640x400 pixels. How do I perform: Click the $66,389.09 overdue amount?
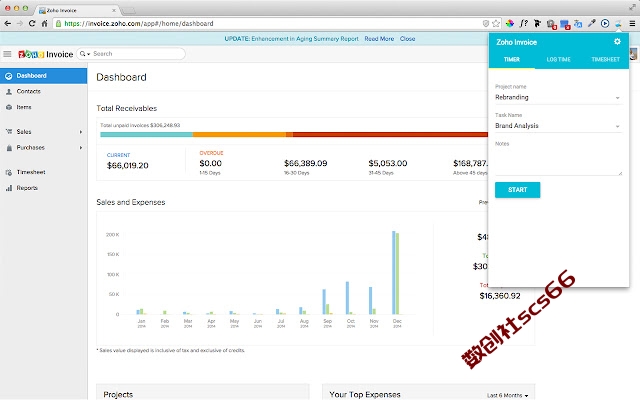(x=306, y=163)
